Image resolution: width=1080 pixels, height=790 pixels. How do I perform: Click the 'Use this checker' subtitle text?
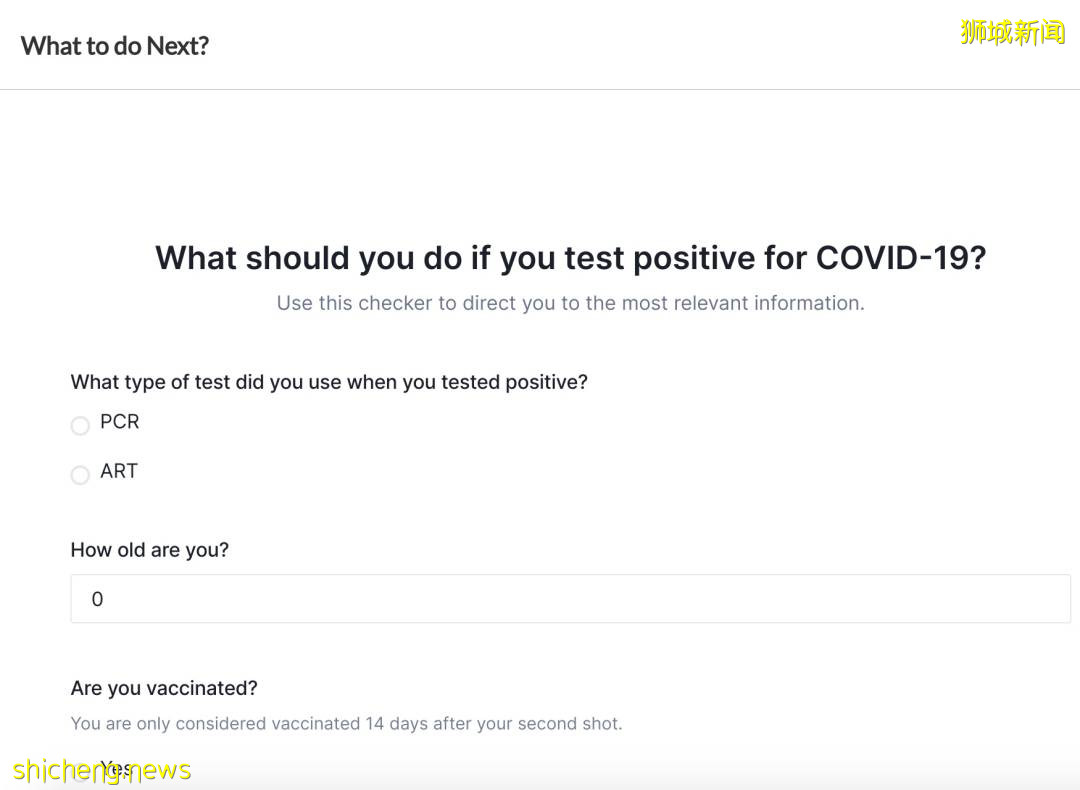[570, 303]
